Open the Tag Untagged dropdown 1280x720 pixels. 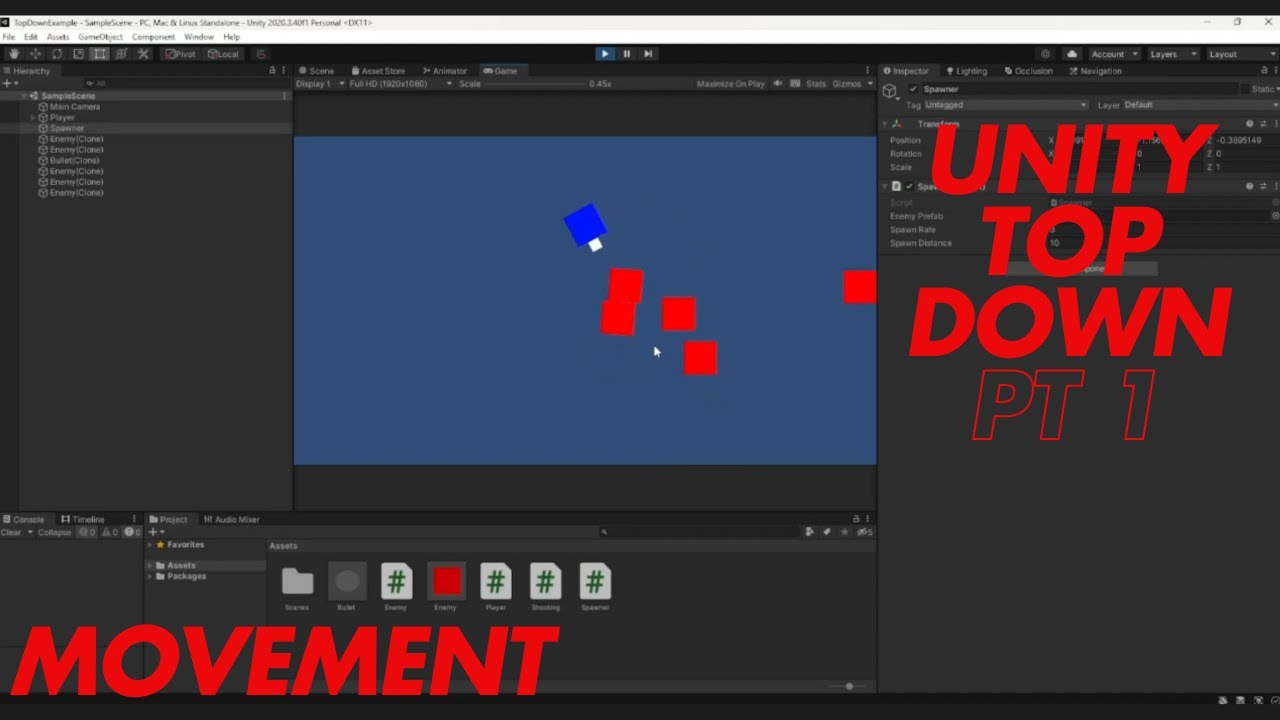pos(1005,105)
